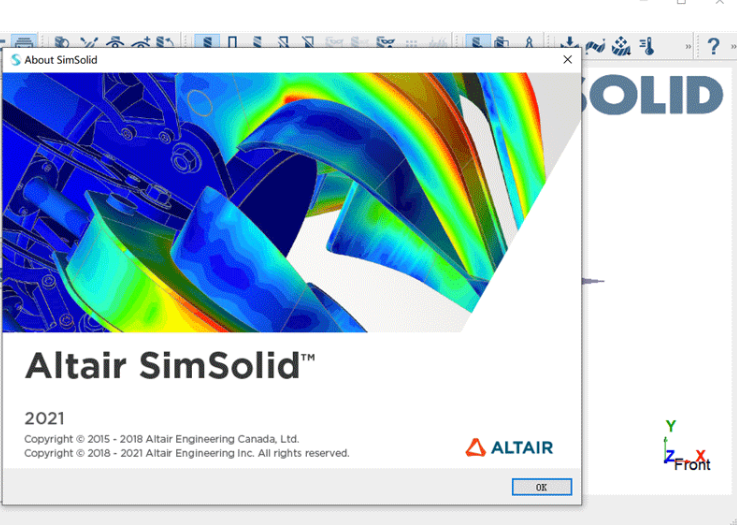The width and height of the screenshot is (737, 525).
Task: Click the eye with plus toolbar icon
Action: (140, 42)
